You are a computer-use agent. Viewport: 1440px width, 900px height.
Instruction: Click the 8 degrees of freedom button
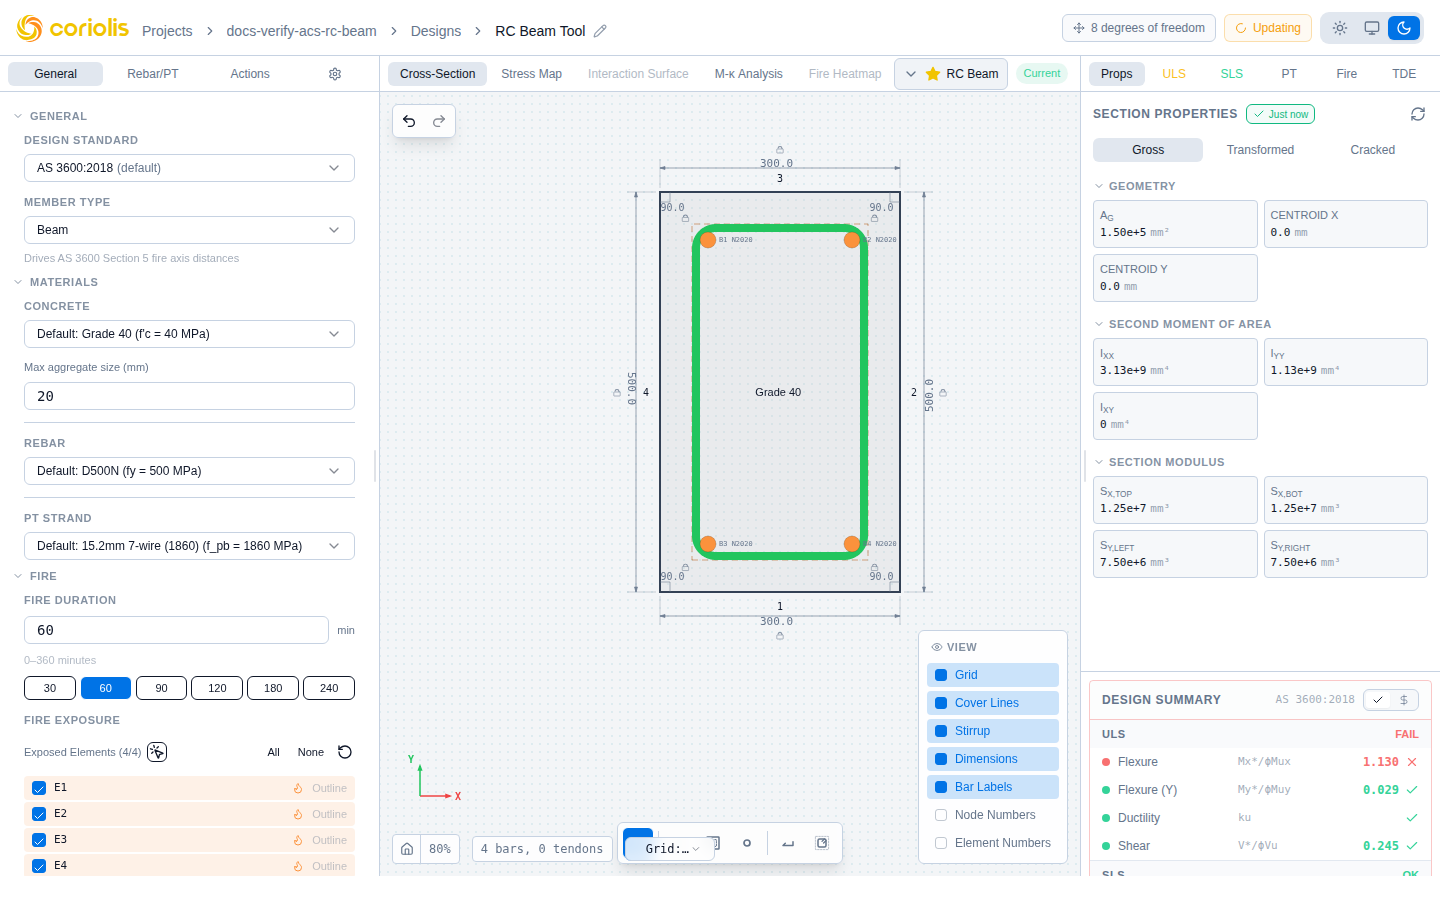click(1139, 28)
